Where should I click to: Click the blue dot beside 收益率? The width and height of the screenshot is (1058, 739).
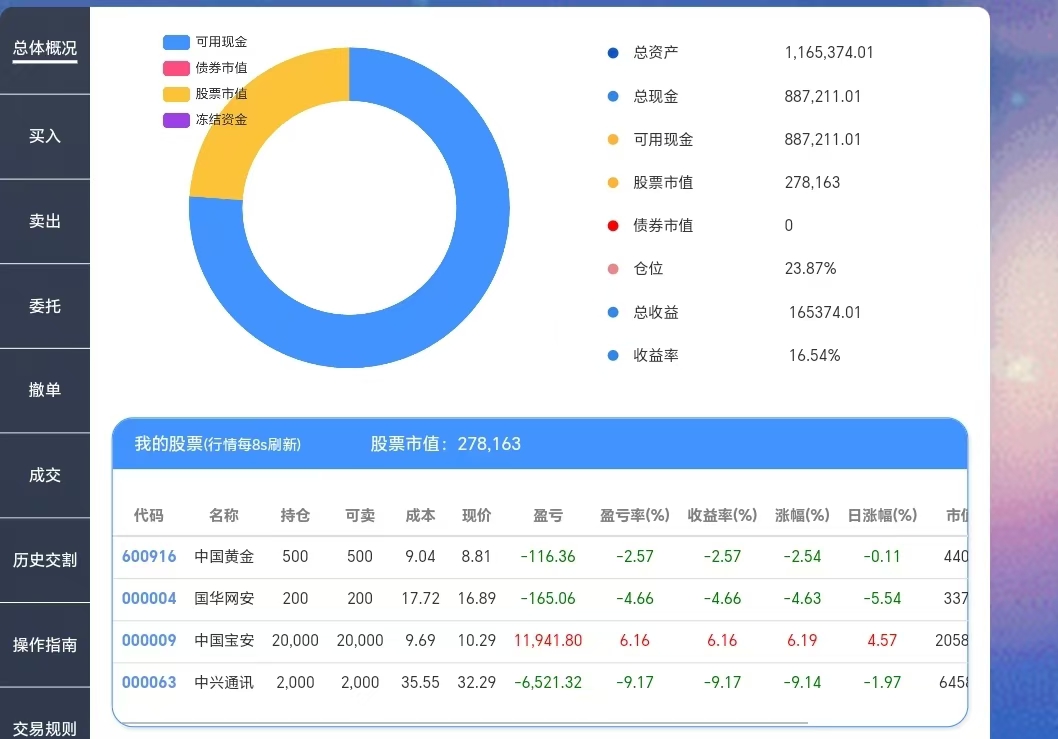coord(611,355)
